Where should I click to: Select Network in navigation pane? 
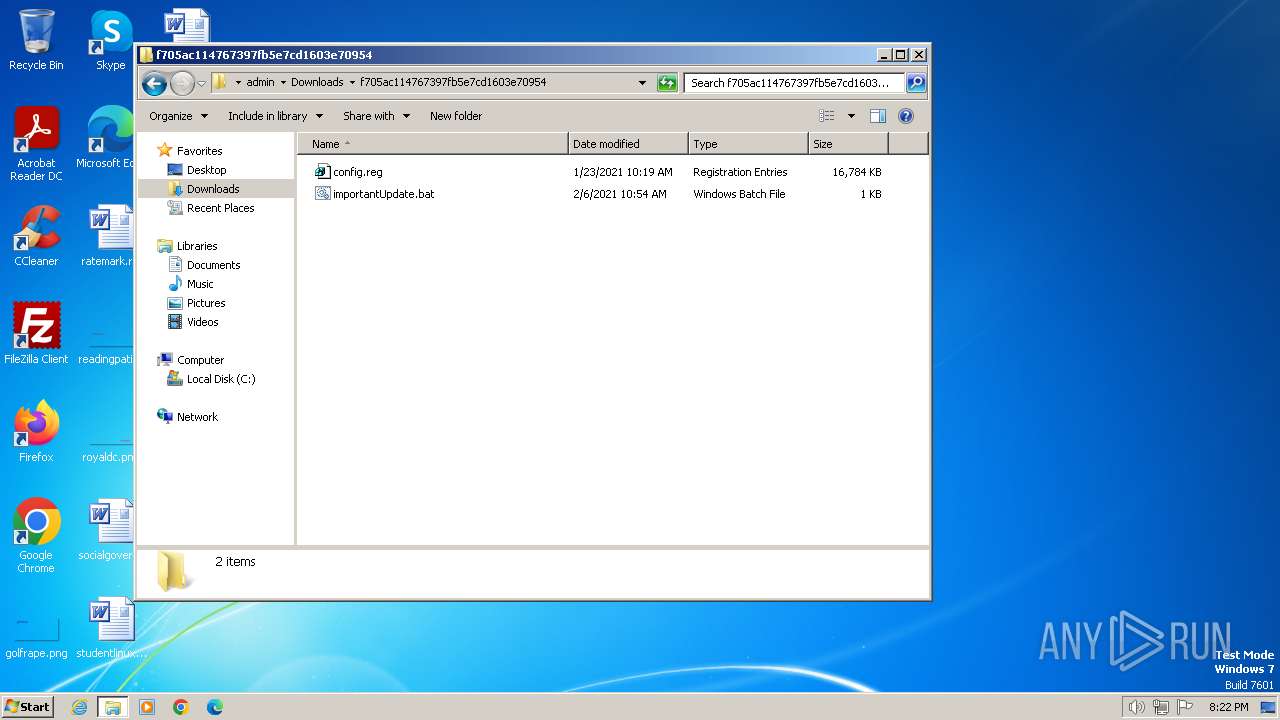point(197,417)
